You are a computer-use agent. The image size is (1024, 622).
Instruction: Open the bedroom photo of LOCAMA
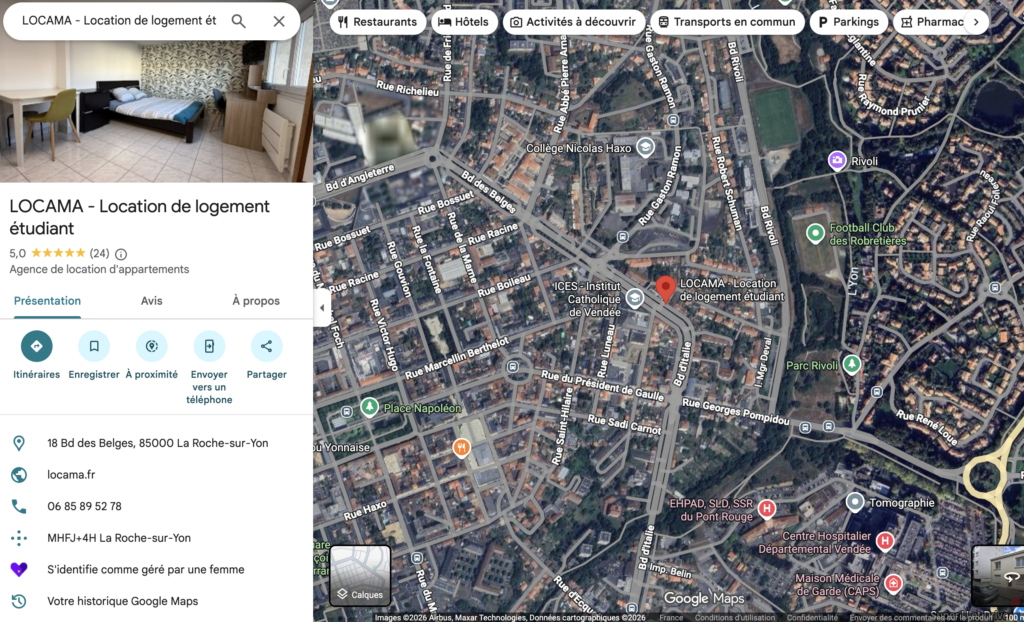click(156, 111)
